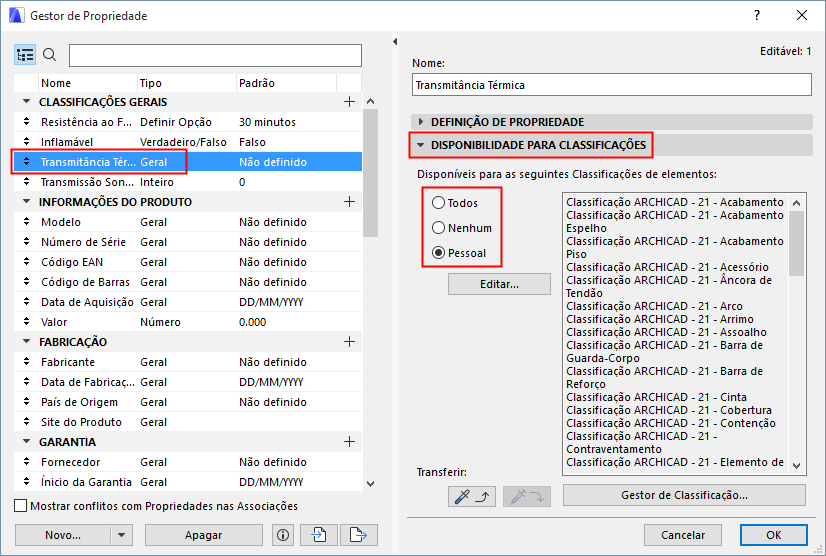Collapse the INFORMAÇÕES DO PRODUTO group
Image resolution: width=826 pixels, height=556 pixels.
tap(26, 201)
